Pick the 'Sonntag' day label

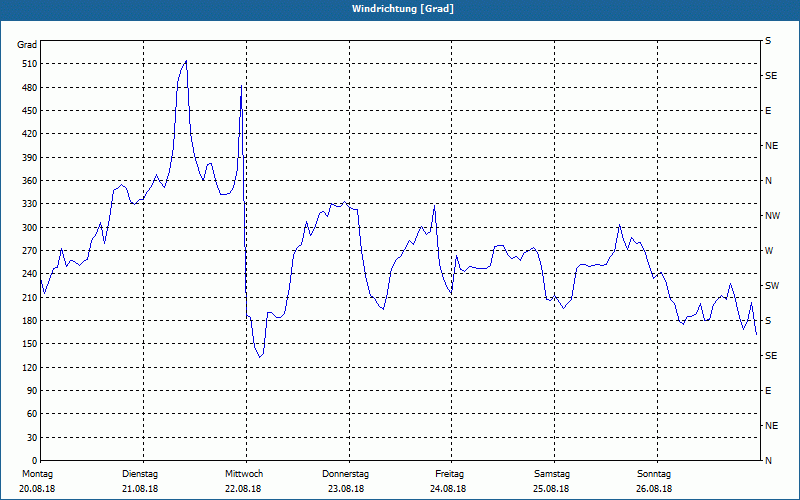click(x=654, y=474)
